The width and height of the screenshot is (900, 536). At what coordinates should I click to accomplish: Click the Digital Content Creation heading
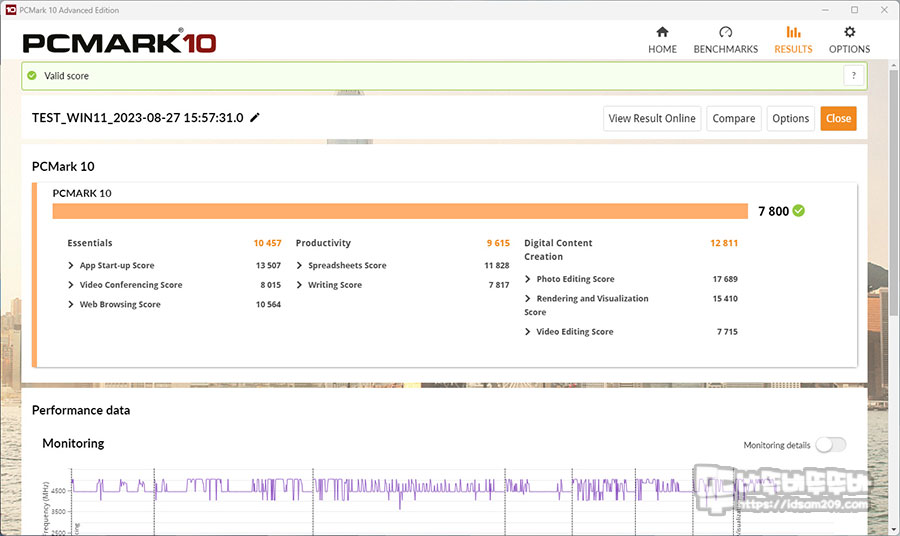tap(558, 250)
